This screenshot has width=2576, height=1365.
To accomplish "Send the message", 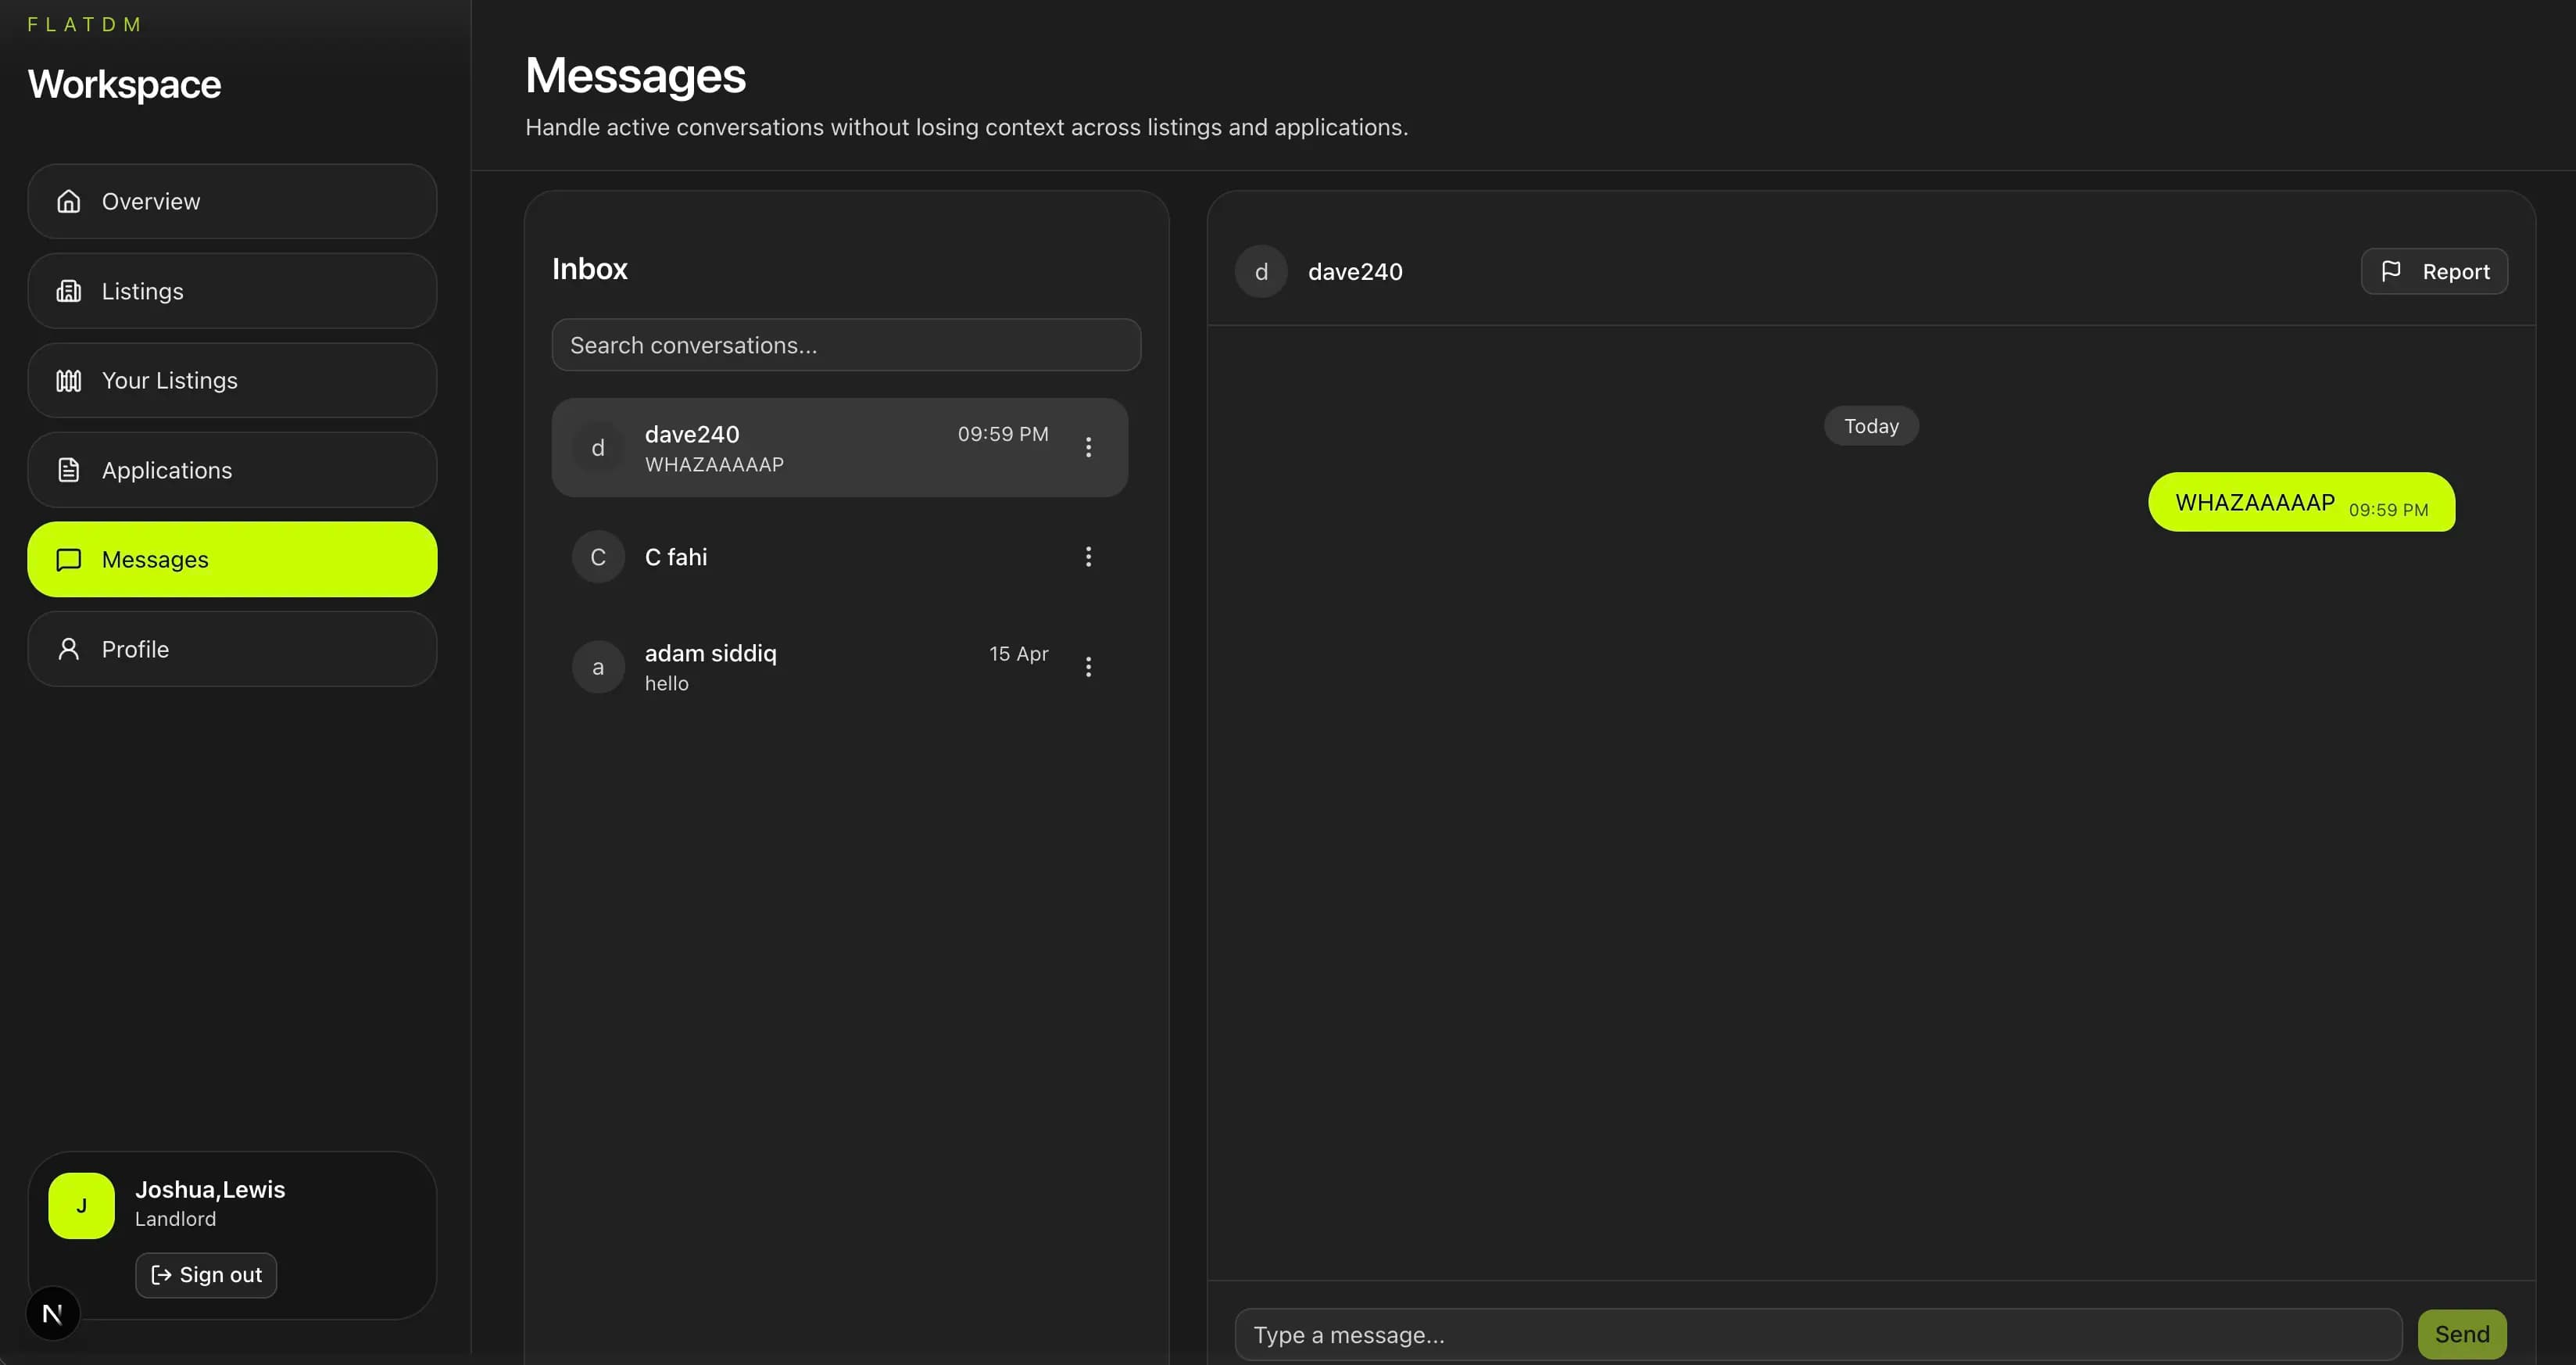I will click(x=2462, y=1335).
